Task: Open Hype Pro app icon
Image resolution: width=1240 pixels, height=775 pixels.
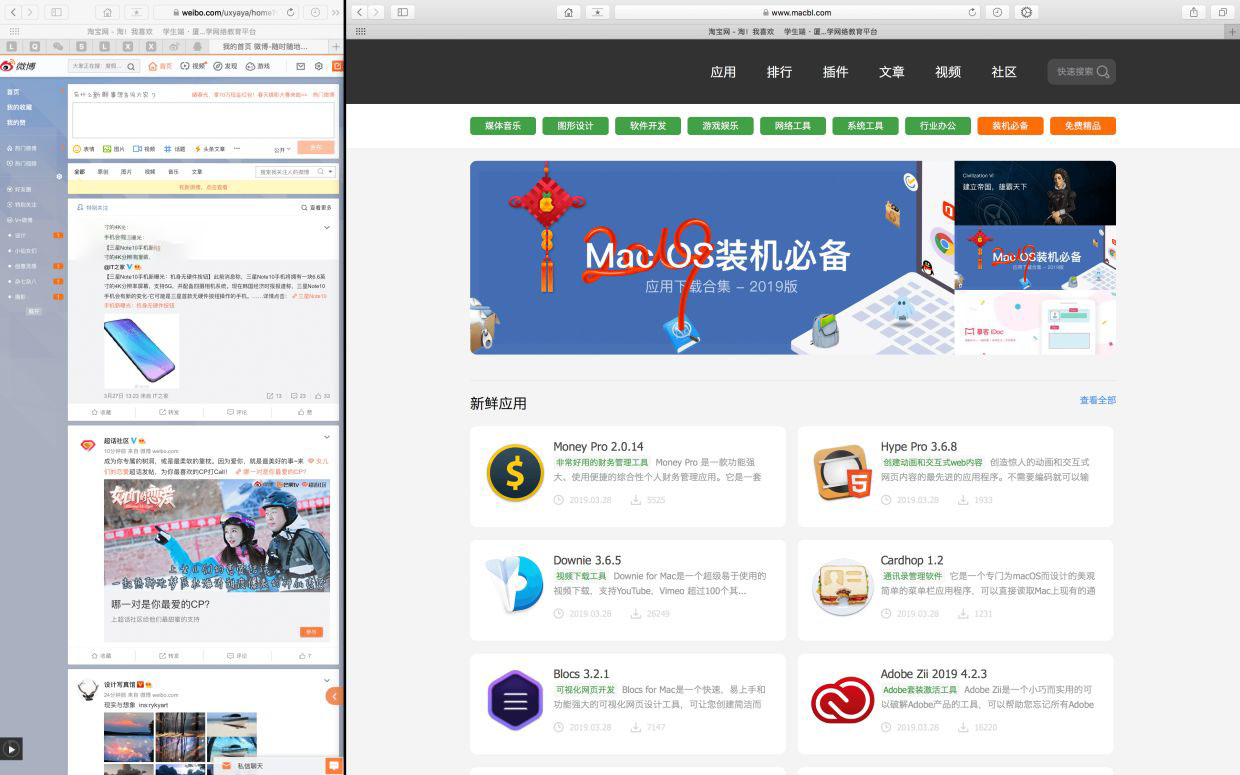Action: (842, 473)
